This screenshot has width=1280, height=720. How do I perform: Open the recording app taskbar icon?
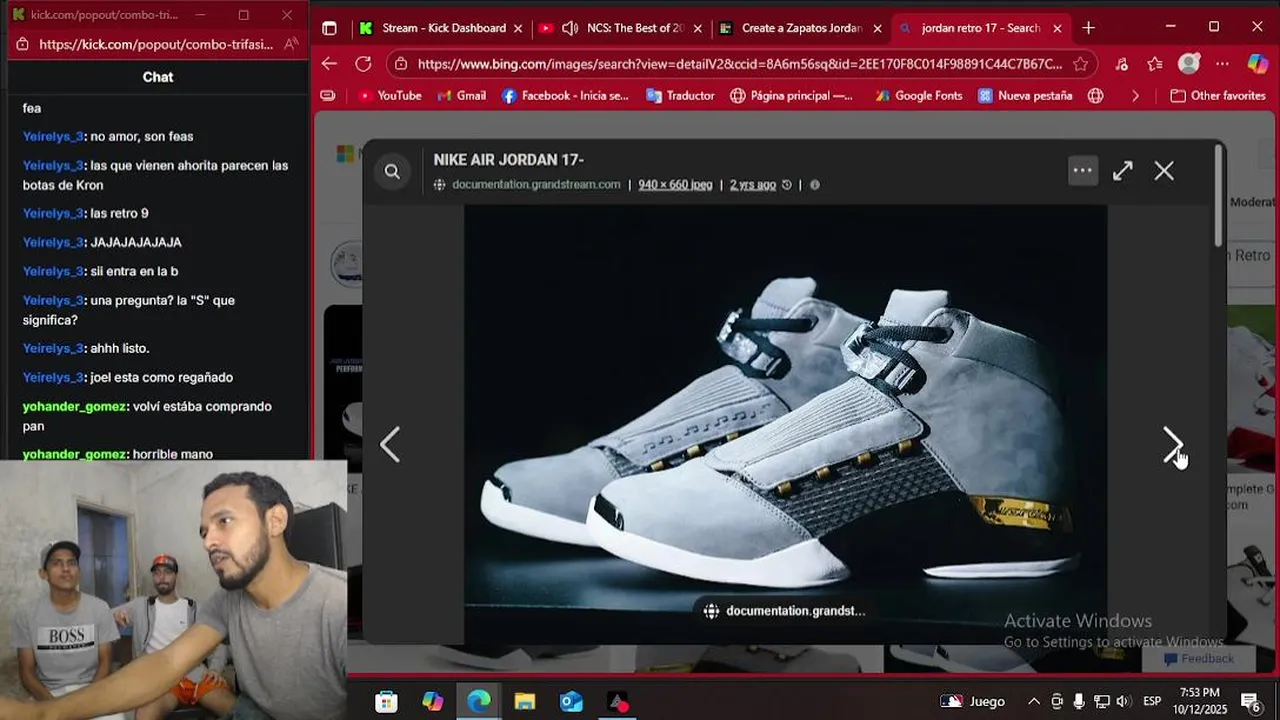(x=618, y=702)
